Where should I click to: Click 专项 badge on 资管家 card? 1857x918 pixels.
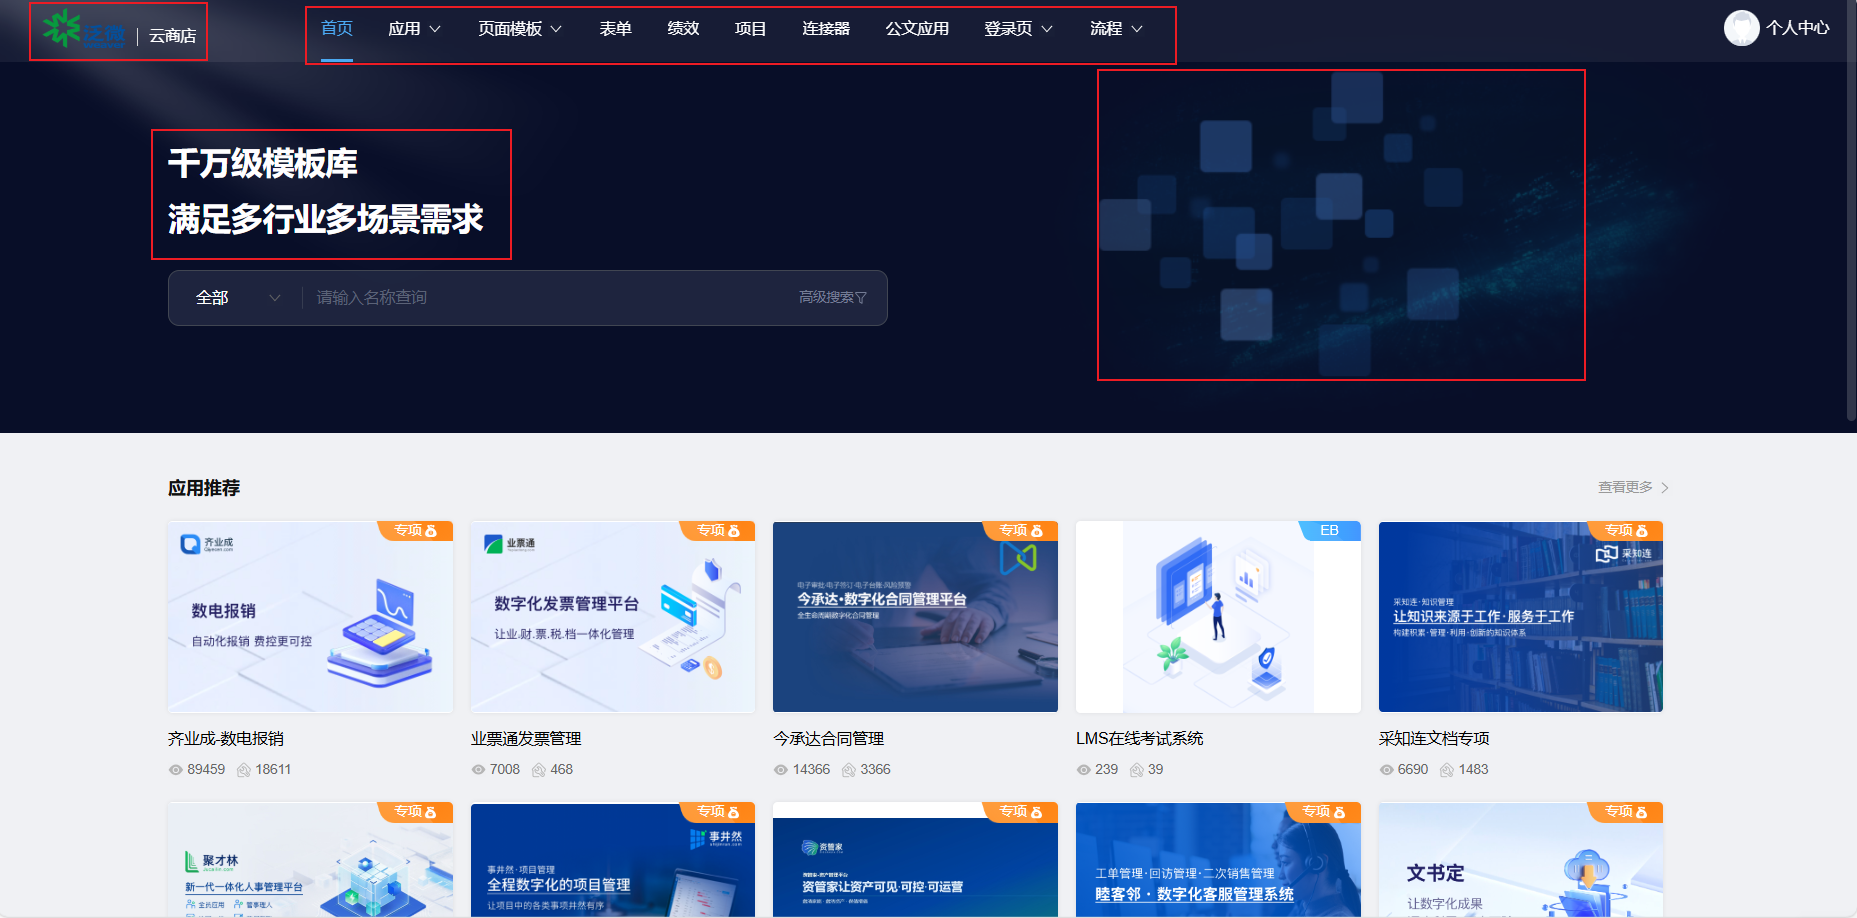click(x=1020, y=812)
